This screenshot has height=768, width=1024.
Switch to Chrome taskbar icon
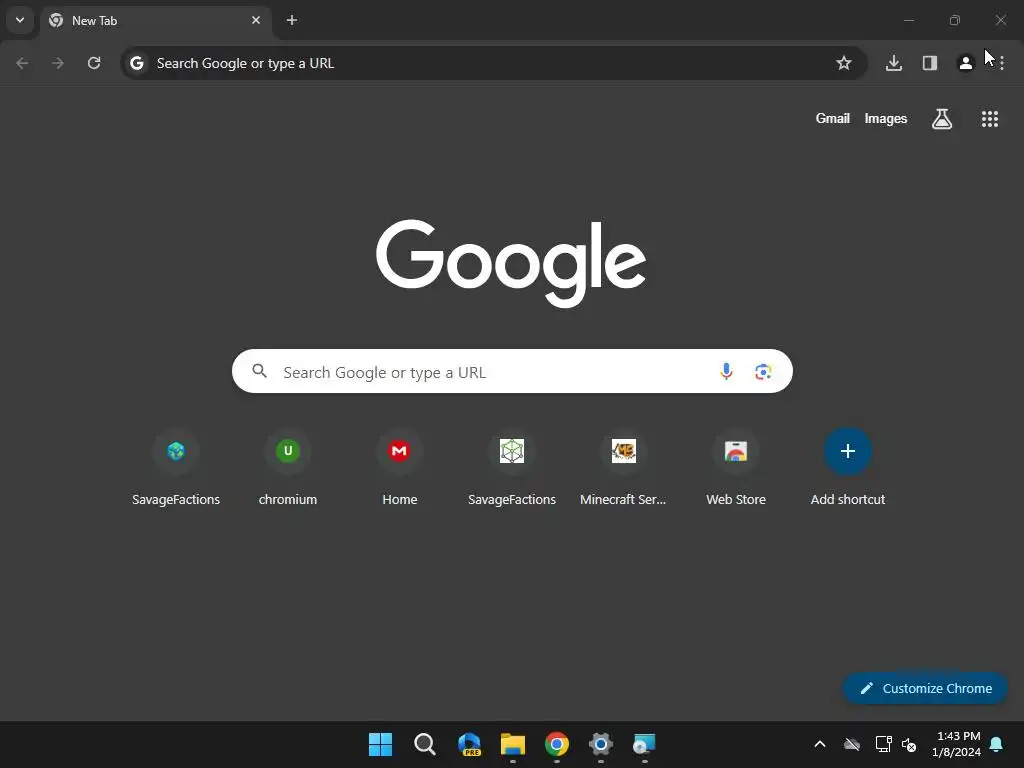tap(557, 744)
